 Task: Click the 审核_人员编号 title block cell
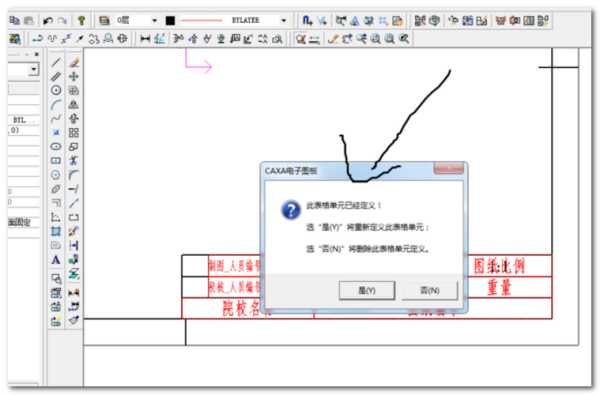[234, 287]
